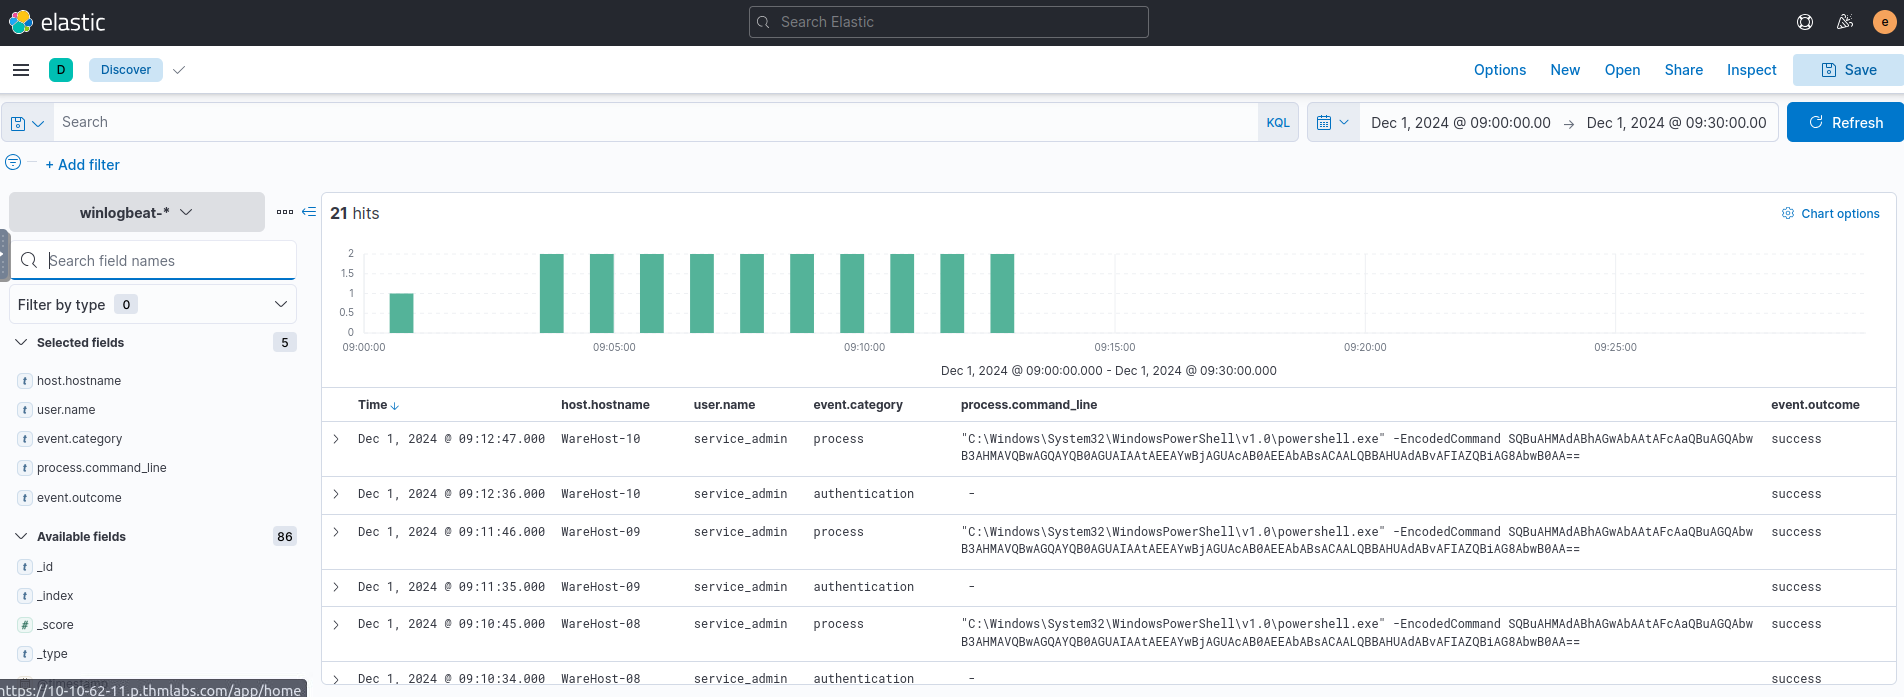Click the Elastic logo

[57, 22]
